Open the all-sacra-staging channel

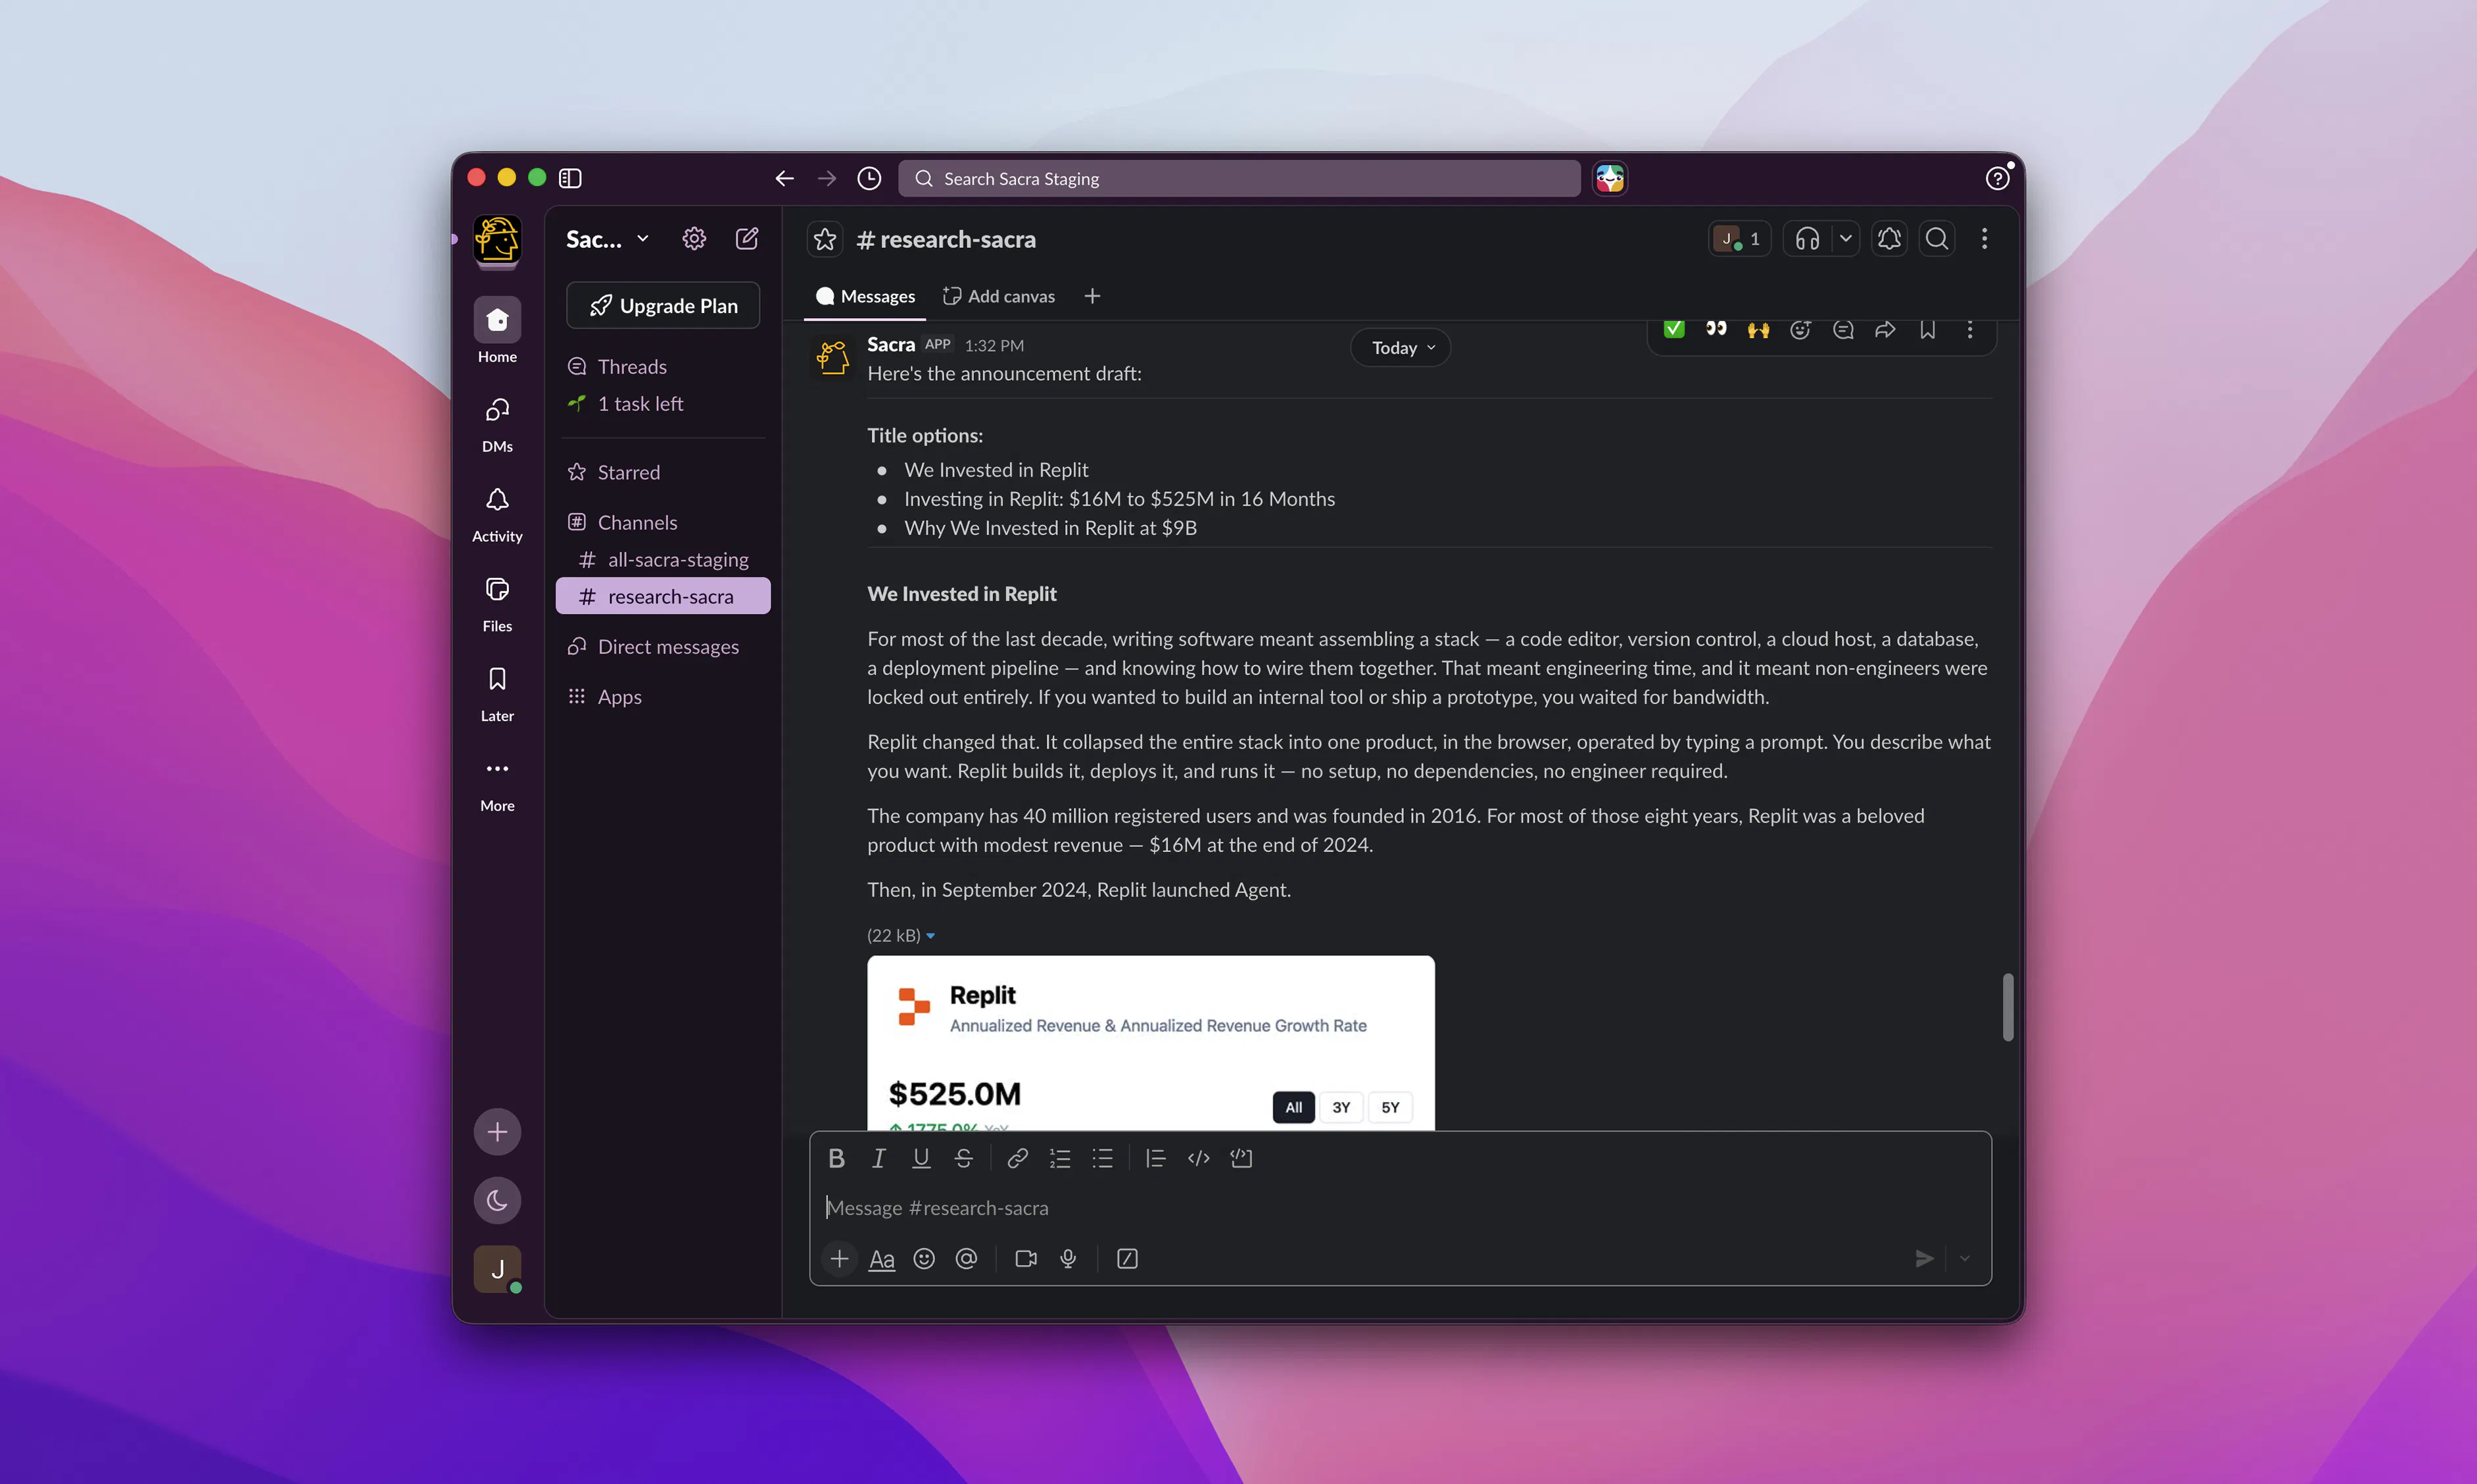663,559
